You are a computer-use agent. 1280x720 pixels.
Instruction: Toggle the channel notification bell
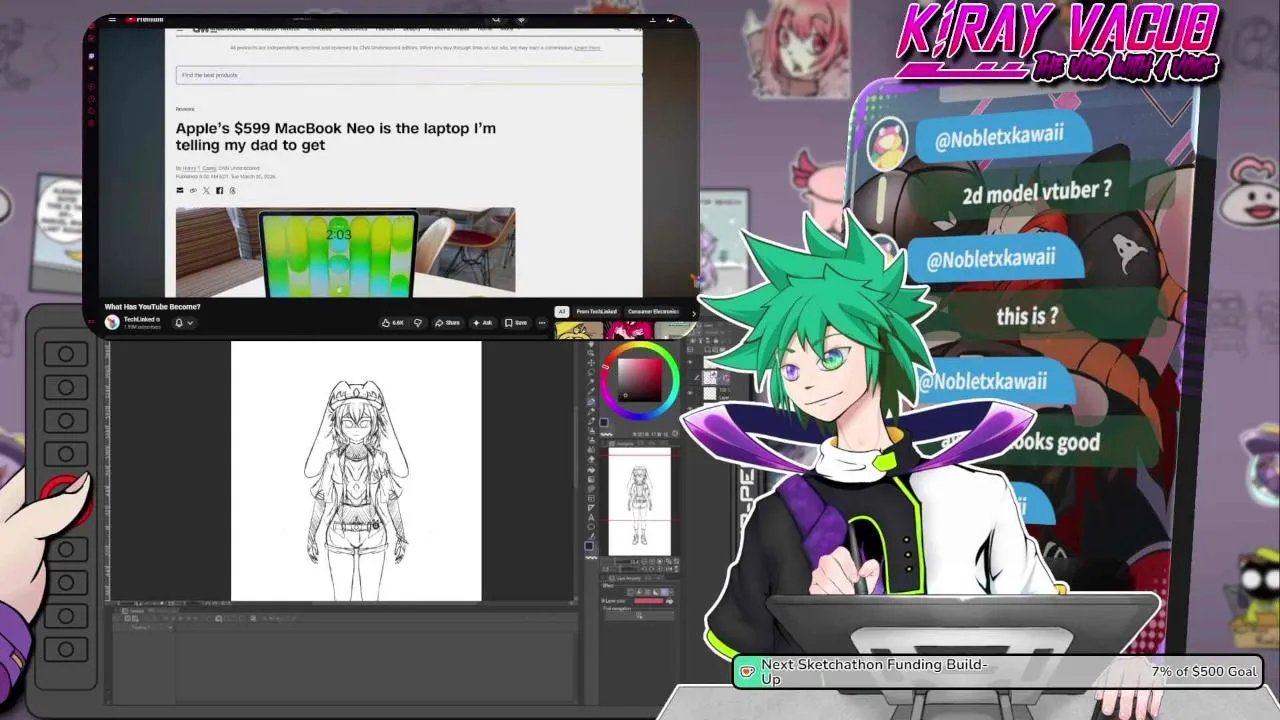tap(179, 323)
